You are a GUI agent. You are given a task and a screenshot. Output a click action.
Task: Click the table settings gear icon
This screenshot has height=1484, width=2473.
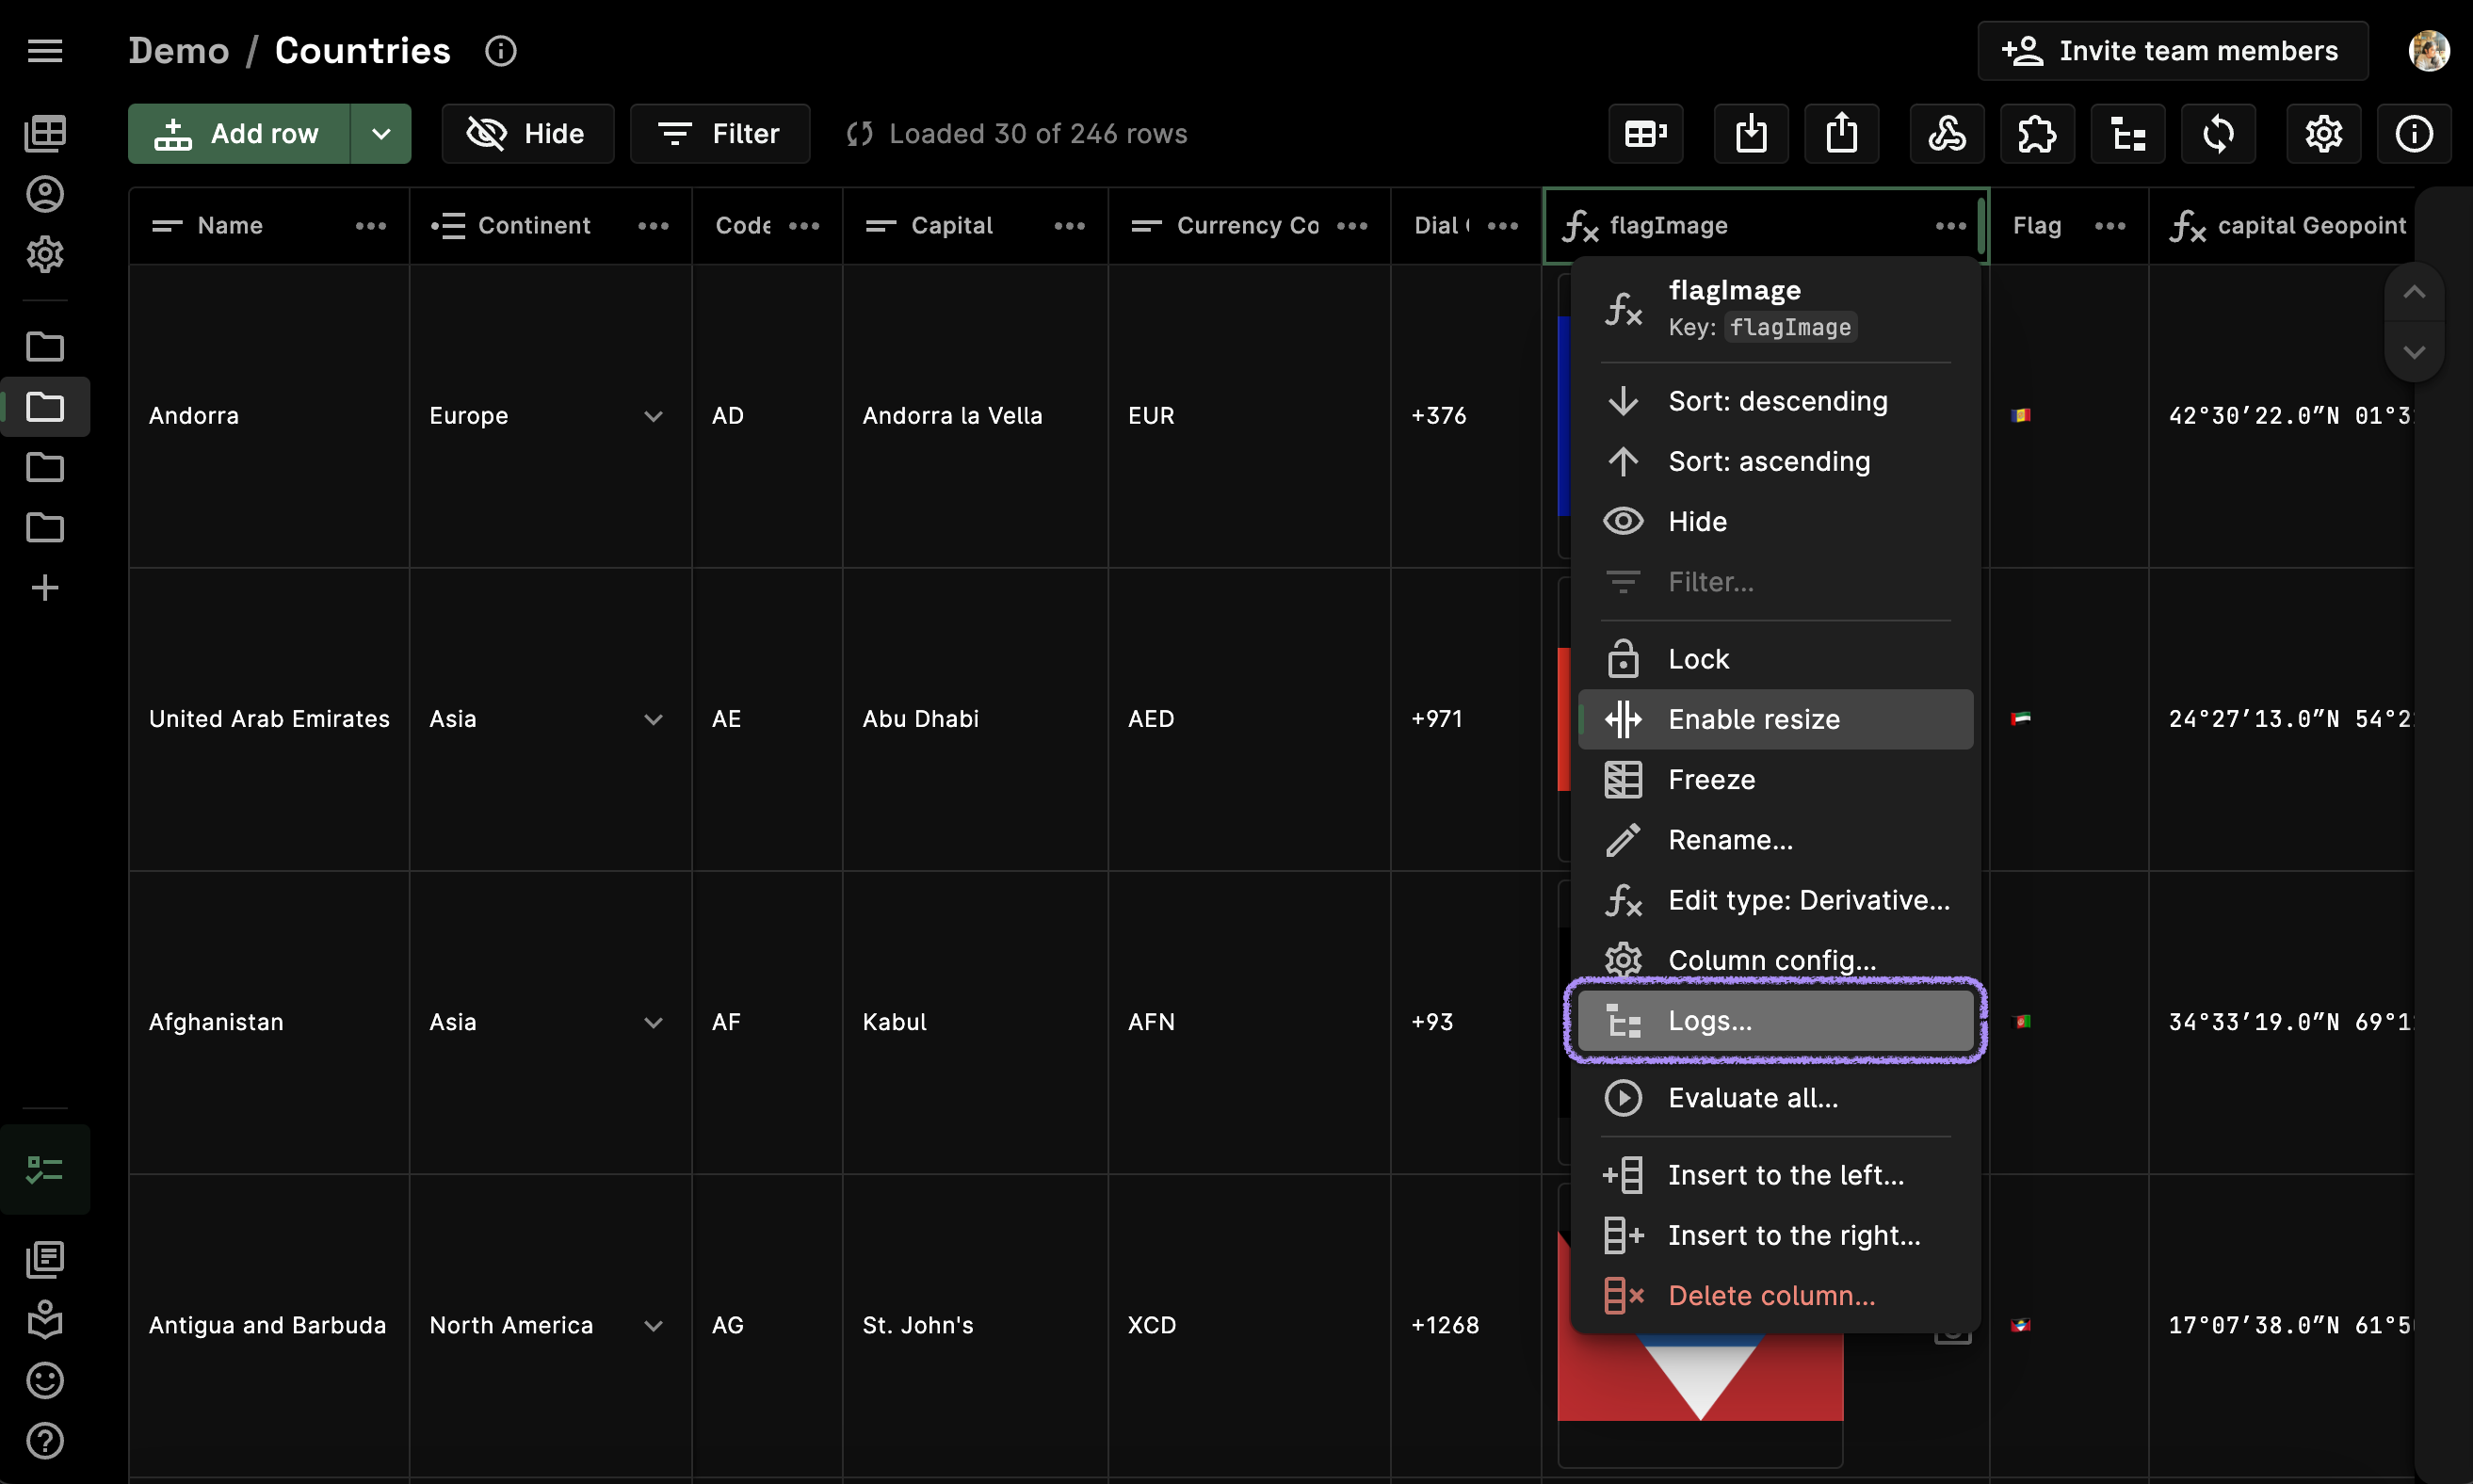coord(2322,134)
